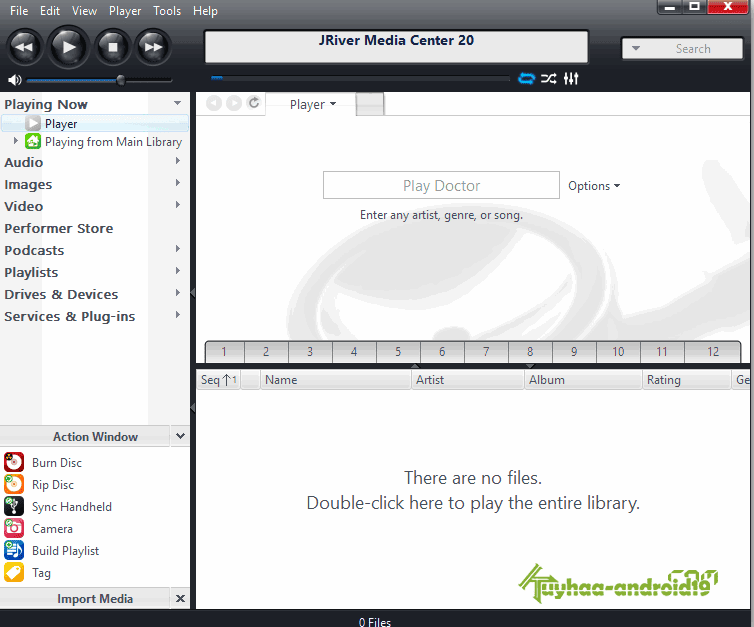Click the playback position seek bar
This screenshot has width=754, height=627.
pyautogui.click(x=360, y=78)
